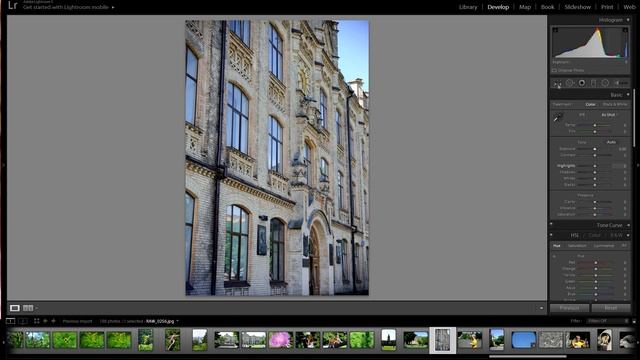Screen dimensions: 640x360
Task: Select the Adjustment Brush tool
Action: tap(622, 83)
